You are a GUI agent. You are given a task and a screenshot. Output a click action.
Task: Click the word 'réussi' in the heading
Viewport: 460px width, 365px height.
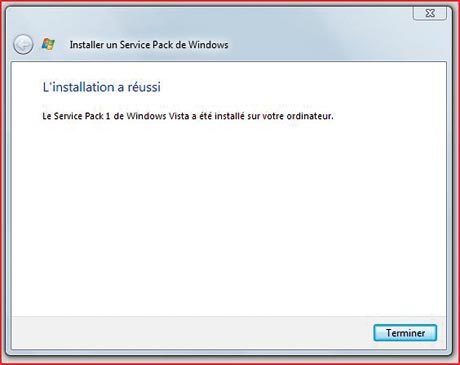(x=144, y=87)
